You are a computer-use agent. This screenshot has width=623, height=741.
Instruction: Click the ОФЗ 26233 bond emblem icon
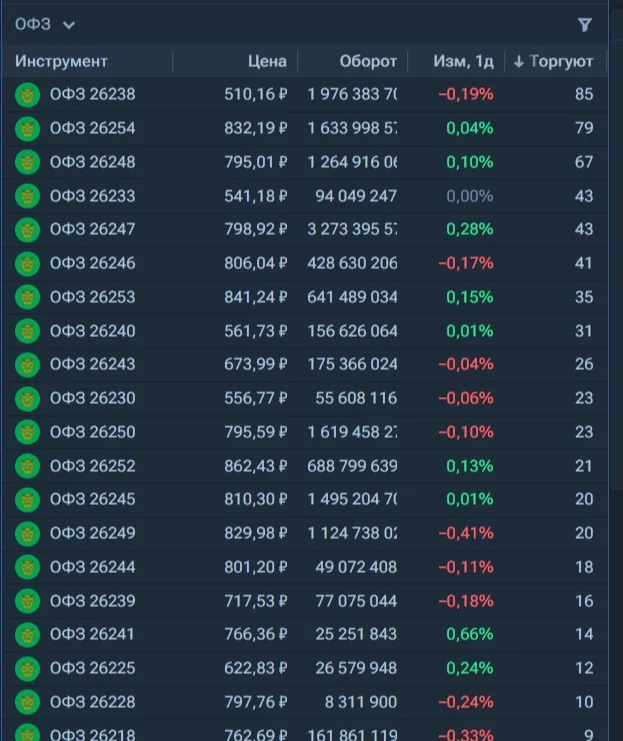pos(27,196)
